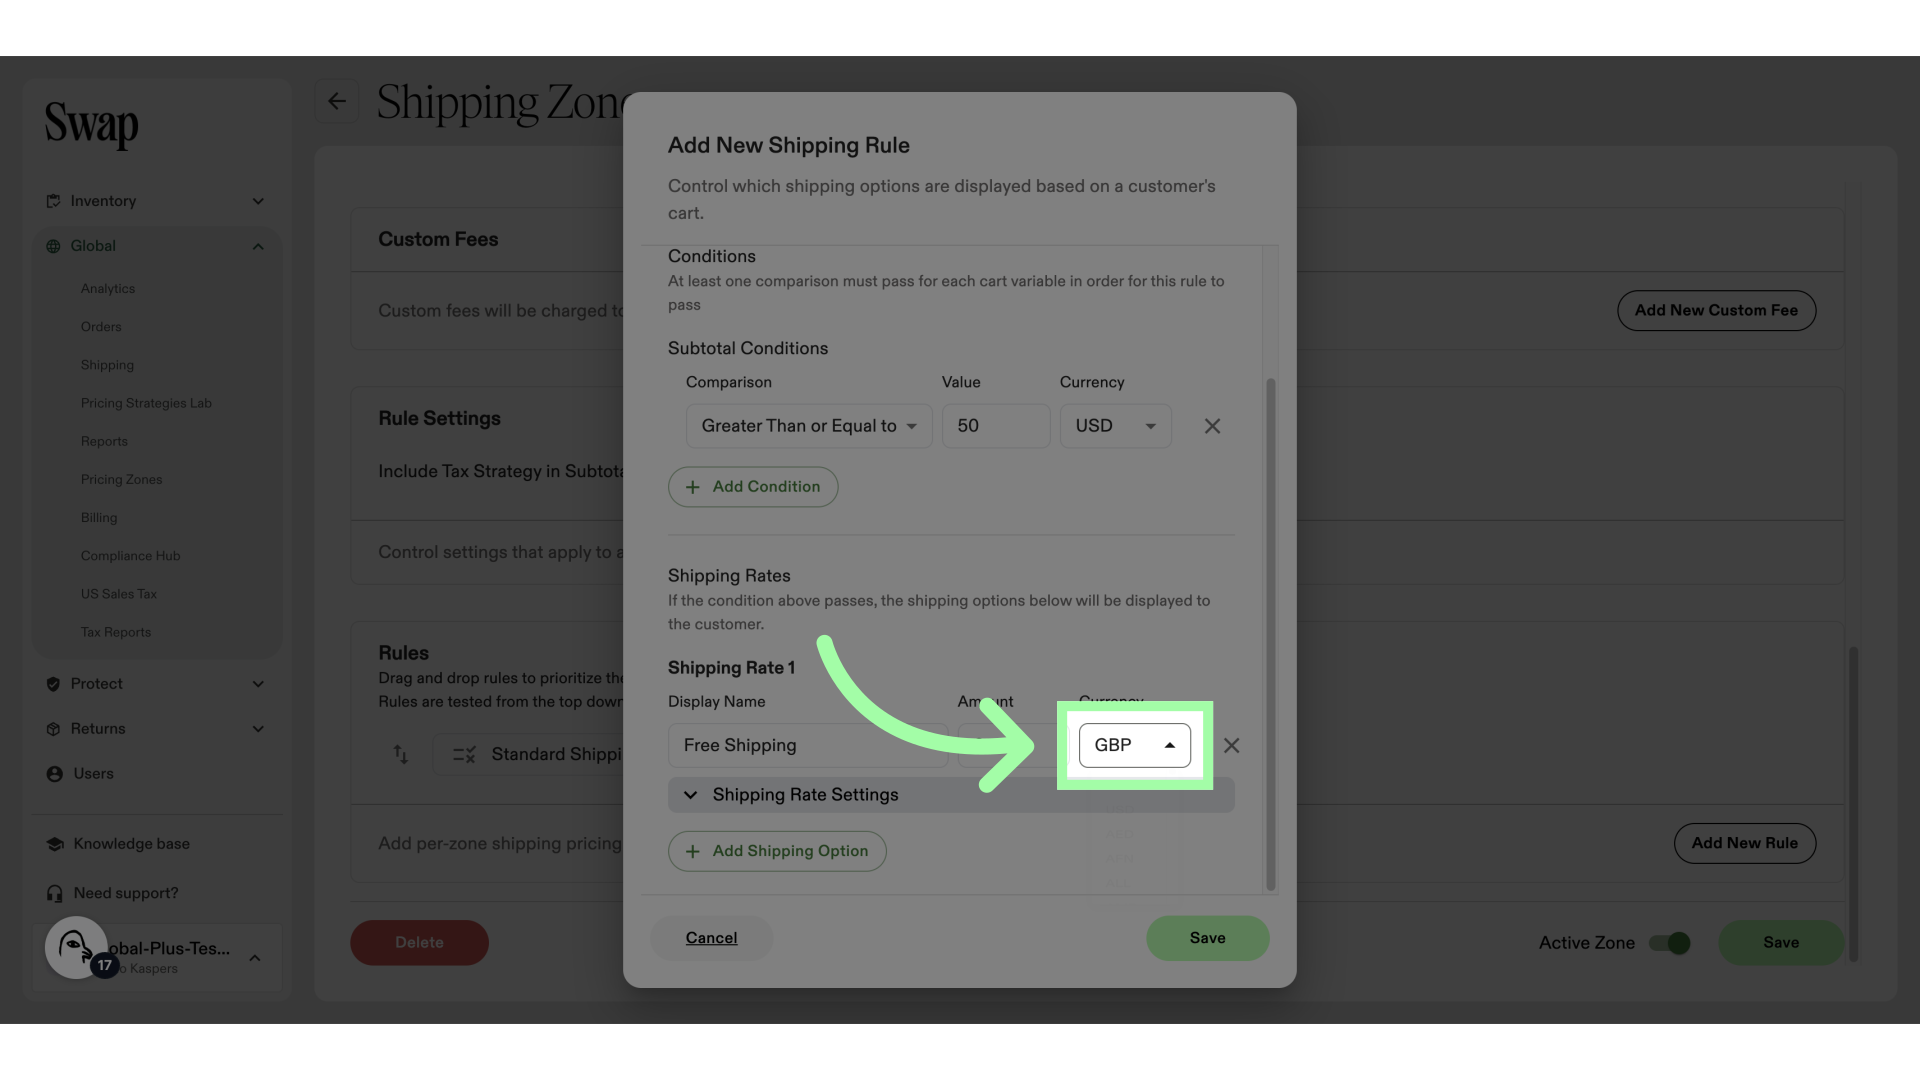Collapse the Global menu chevron
The image size is (1920, 1080).
(x=258, y=246)
